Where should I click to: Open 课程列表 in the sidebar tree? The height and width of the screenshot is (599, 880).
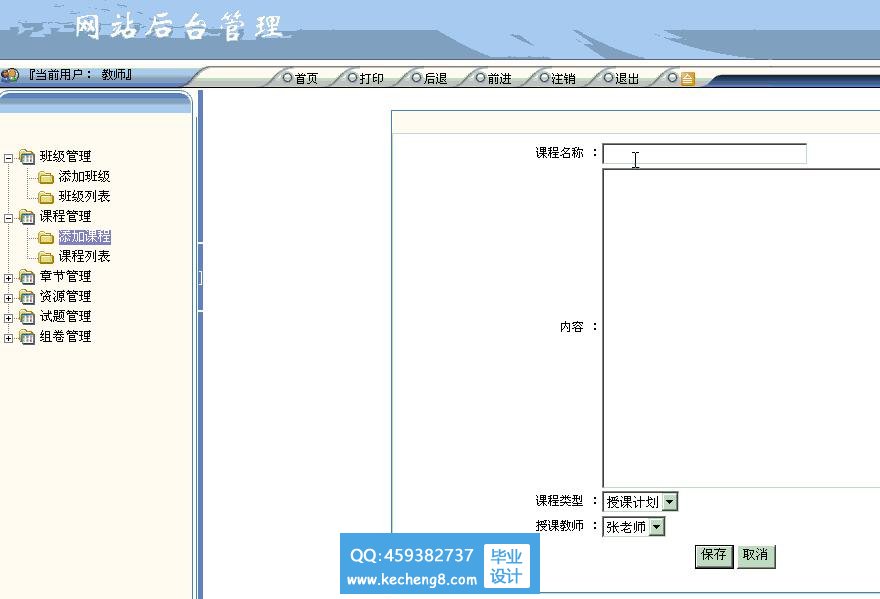[x=84, y=257]
